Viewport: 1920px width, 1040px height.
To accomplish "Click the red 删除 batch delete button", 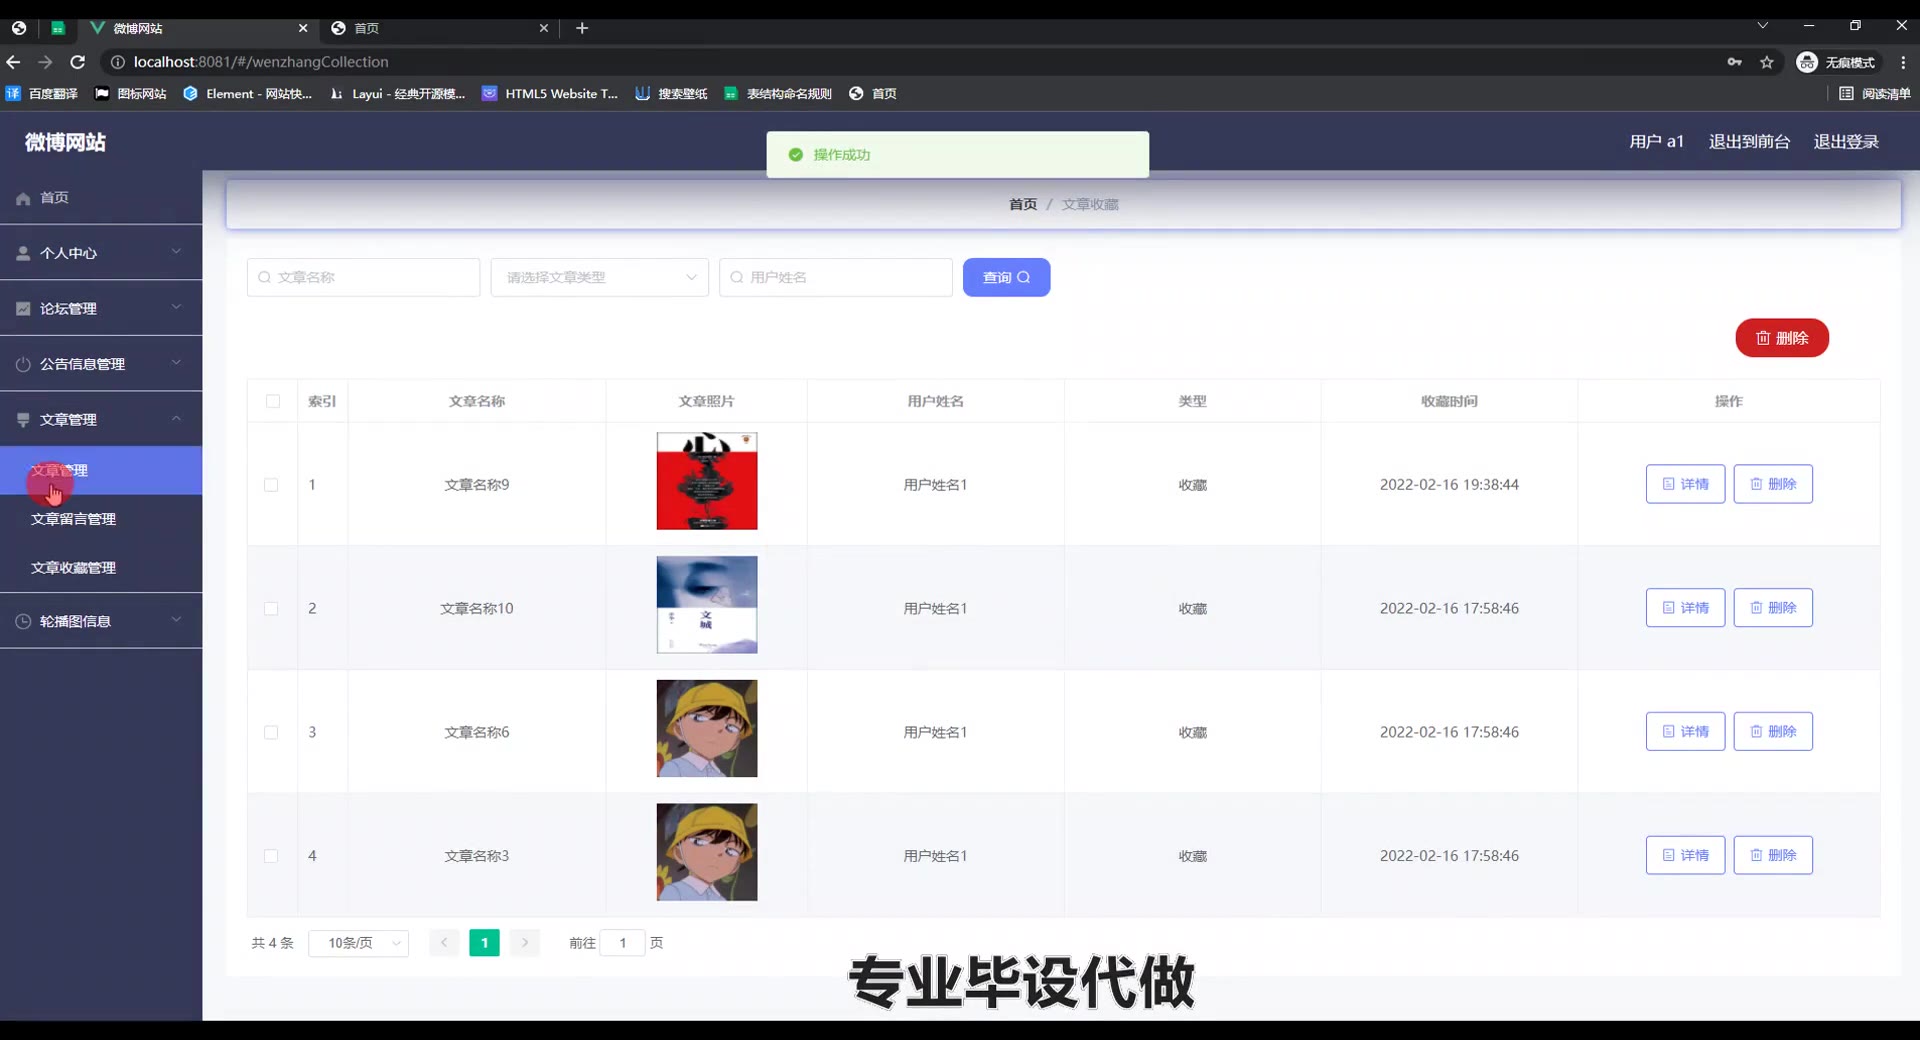I will coord(1781,338).
